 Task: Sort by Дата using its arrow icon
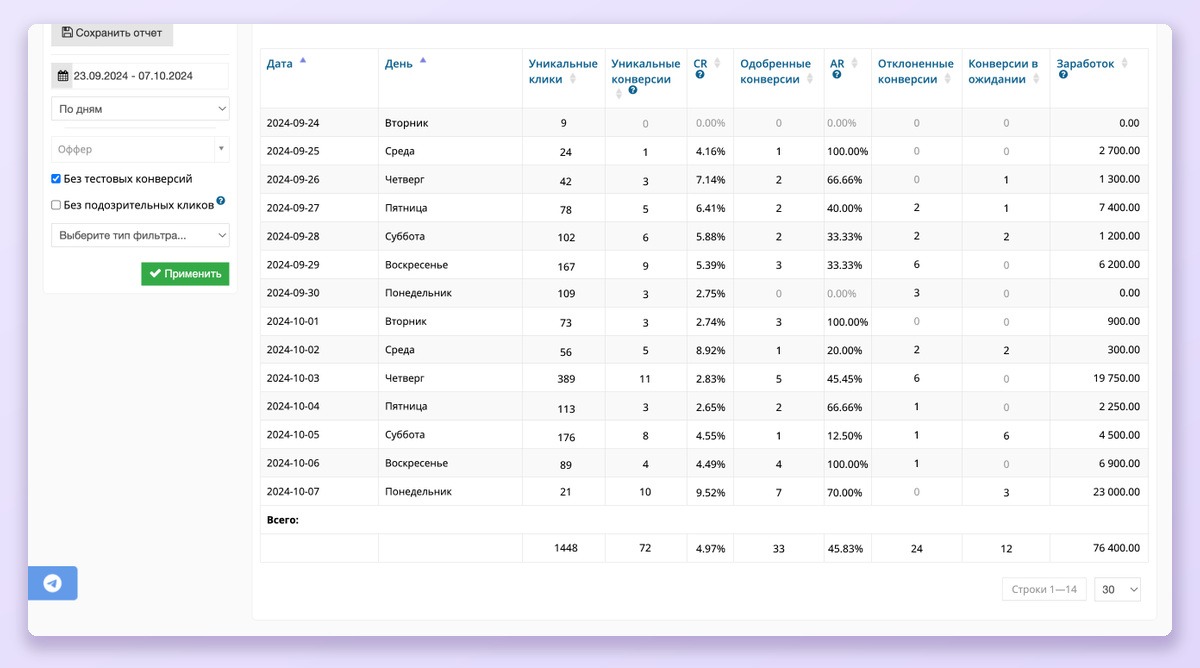coord(303,60)
